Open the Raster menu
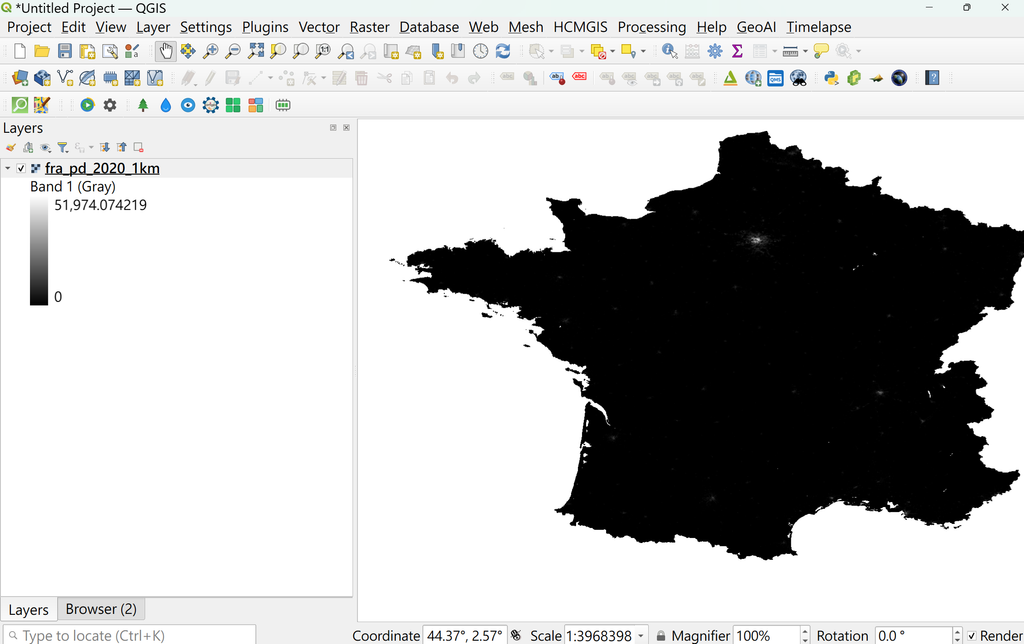The height and width of the screenshot is (644, 1024). pyautogui.click(x=370, y=27)
